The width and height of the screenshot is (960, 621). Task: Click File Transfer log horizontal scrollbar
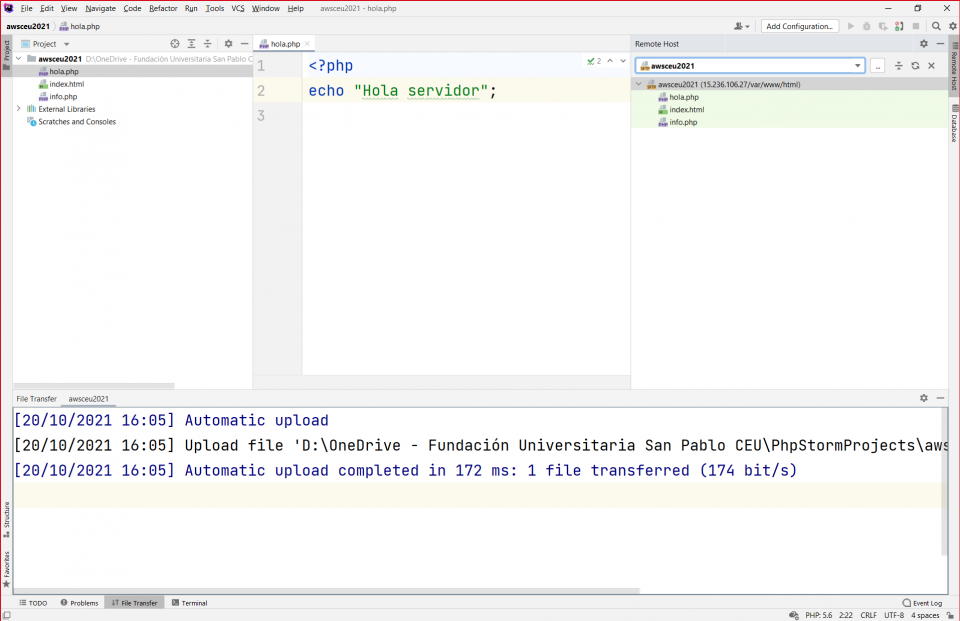point(327,591)
